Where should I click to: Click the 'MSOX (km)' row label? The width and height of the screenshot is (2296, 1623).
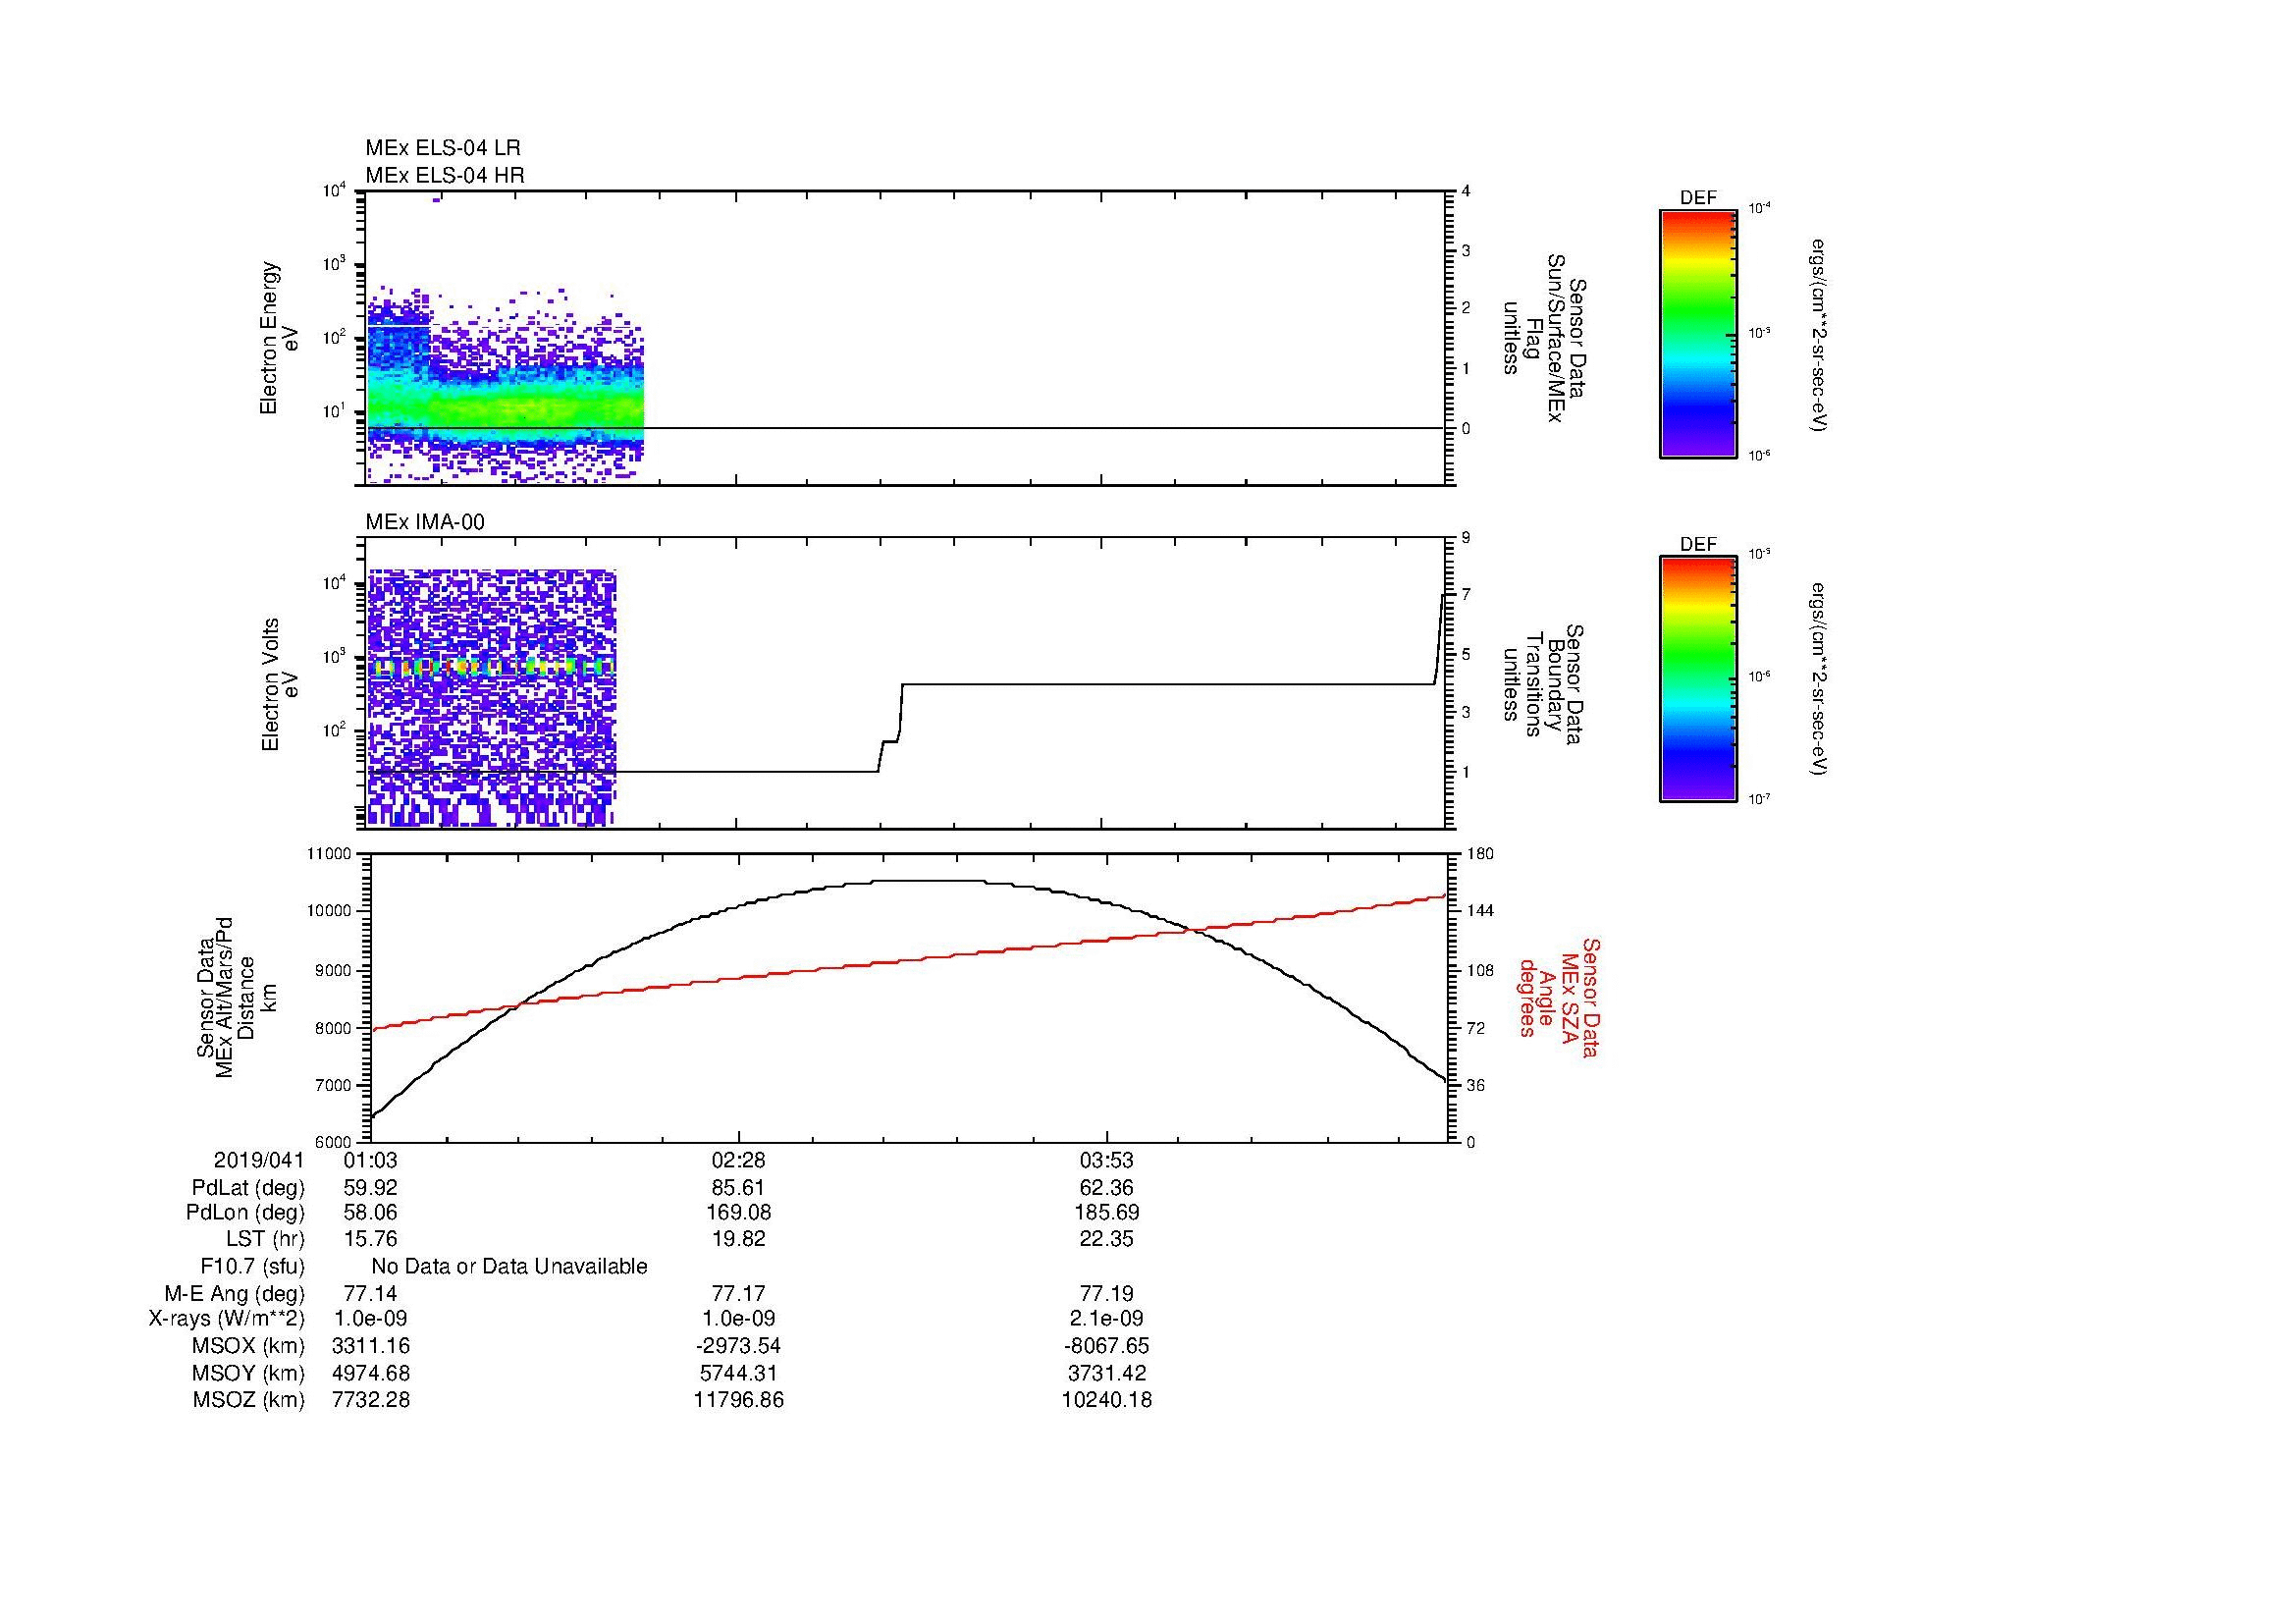(248, 1346)
